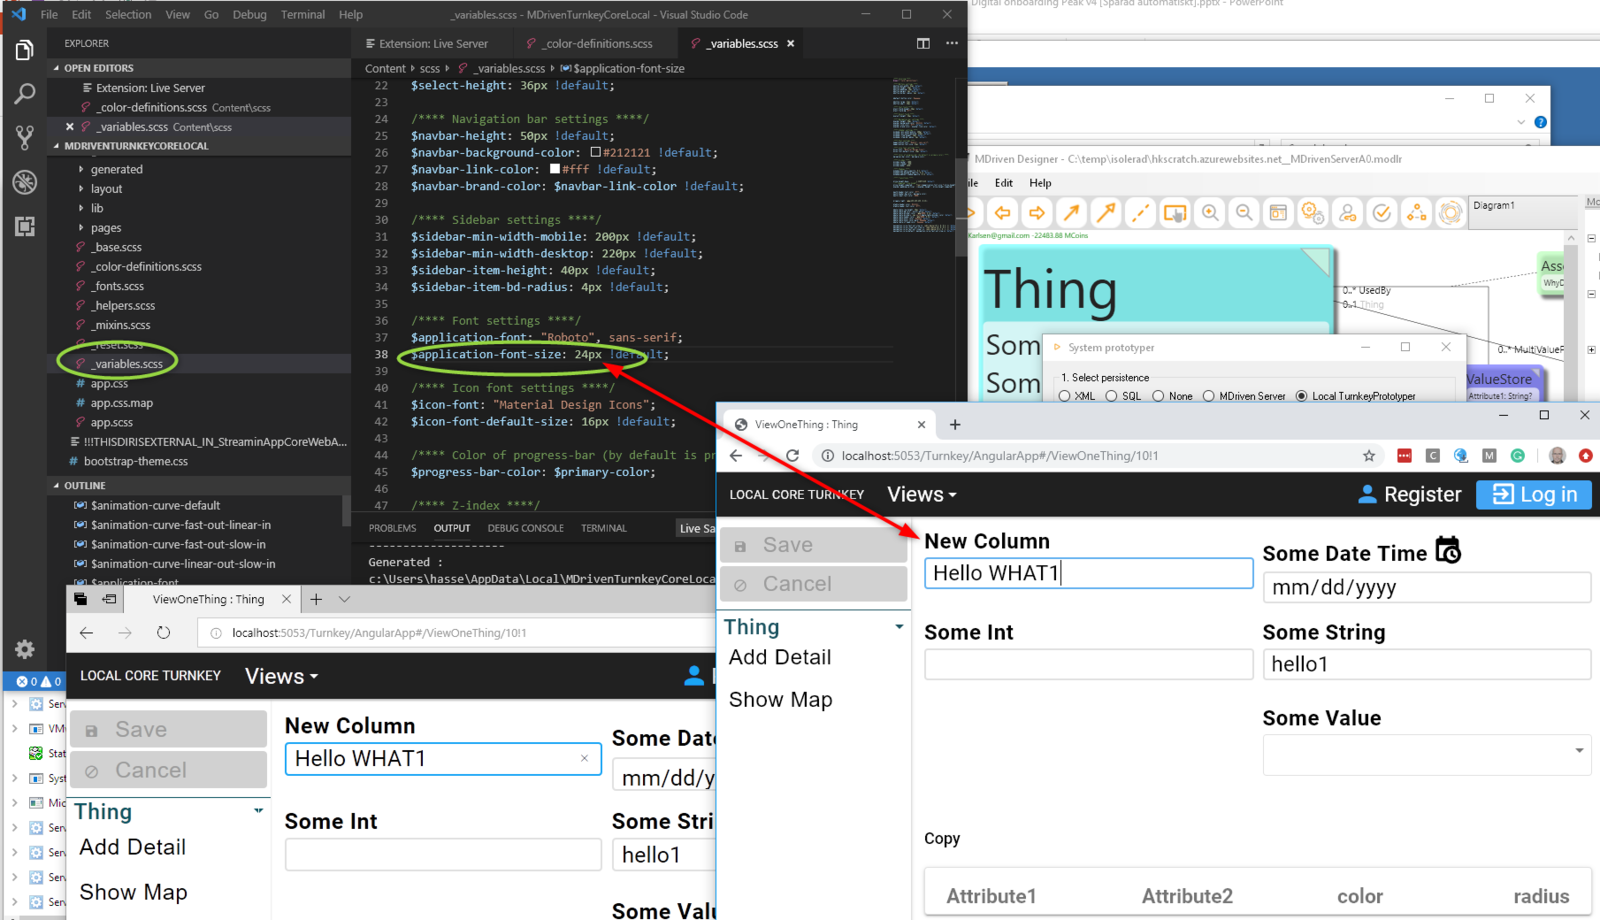Open the Search view in VS Code activity bar
This screenshot has width=1600, height=920.
point(24,94)
